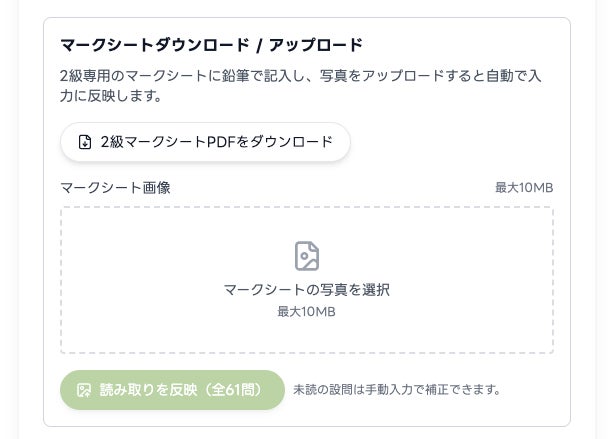Click the image file icon in the upload area

[x=307, y=256]
